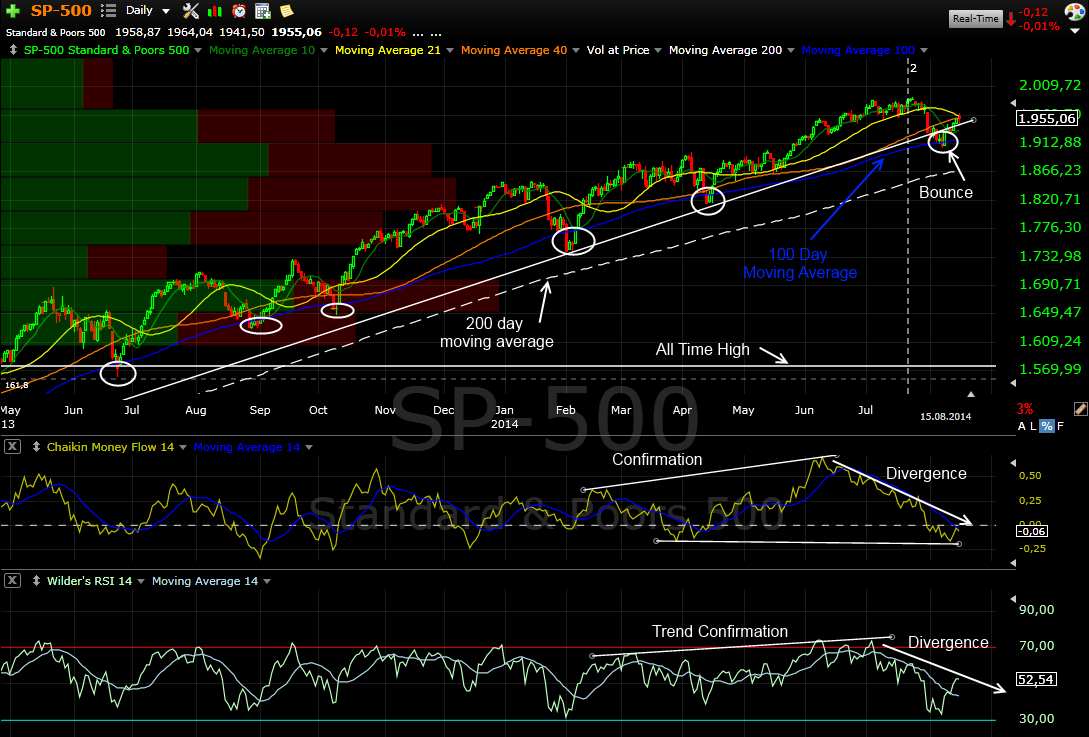Click the left-pointing triangle above the 90,00 RSI value
The width and height of the screenshot is (1089, 737).
click(x=1013, y=598)
